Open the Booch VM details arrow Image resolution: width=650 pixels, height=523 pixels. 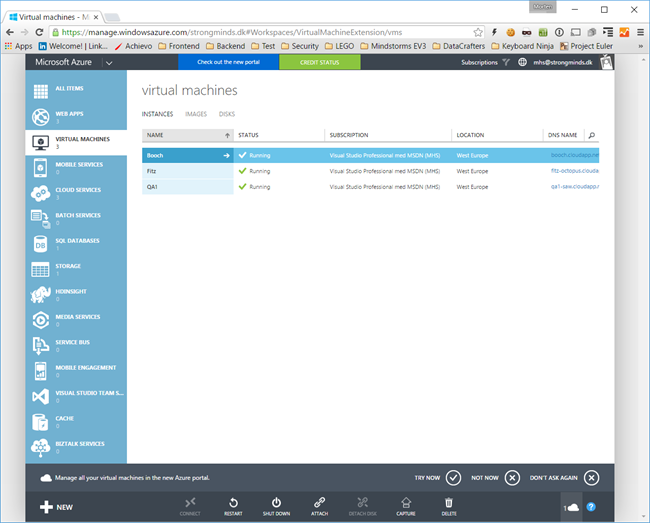[x=226, y=155]
